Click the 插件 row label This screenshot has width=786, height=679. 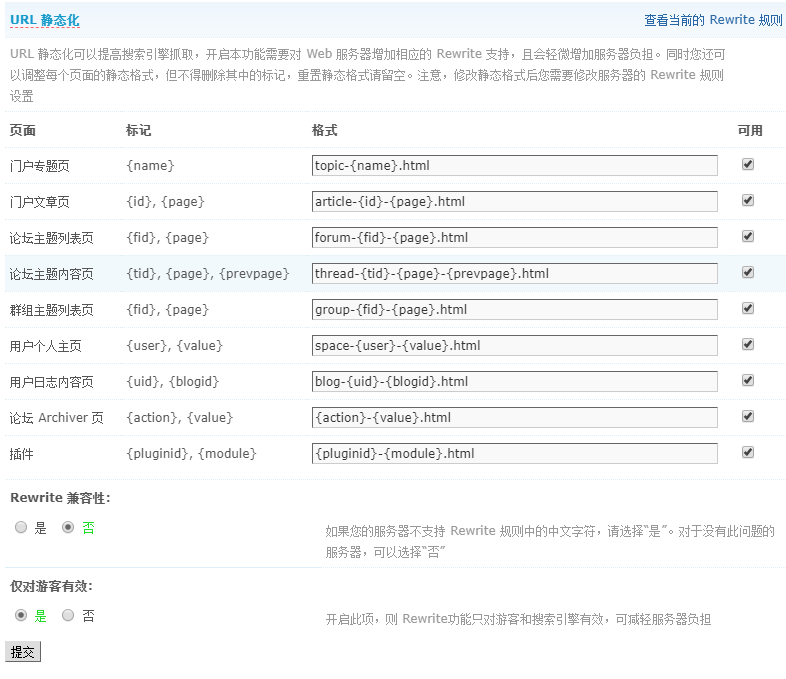[x=22, y=454]
